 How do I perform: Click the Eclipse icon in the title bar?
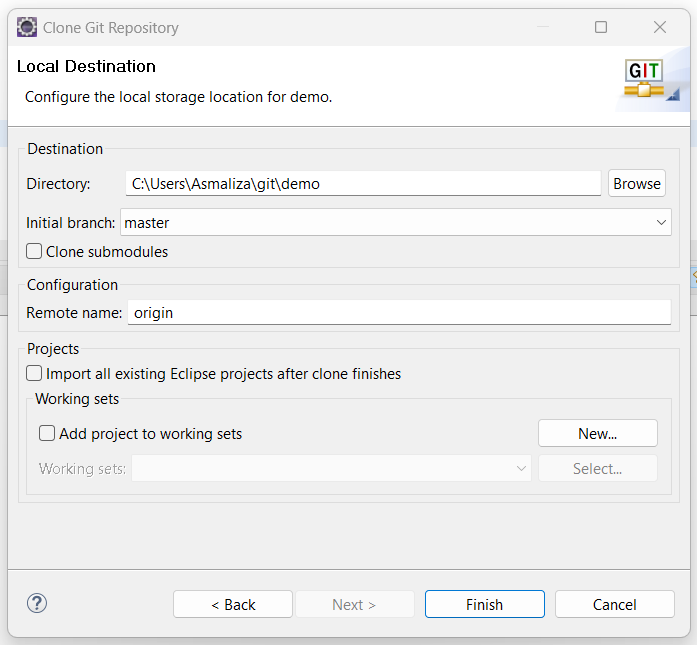(27, 27)
